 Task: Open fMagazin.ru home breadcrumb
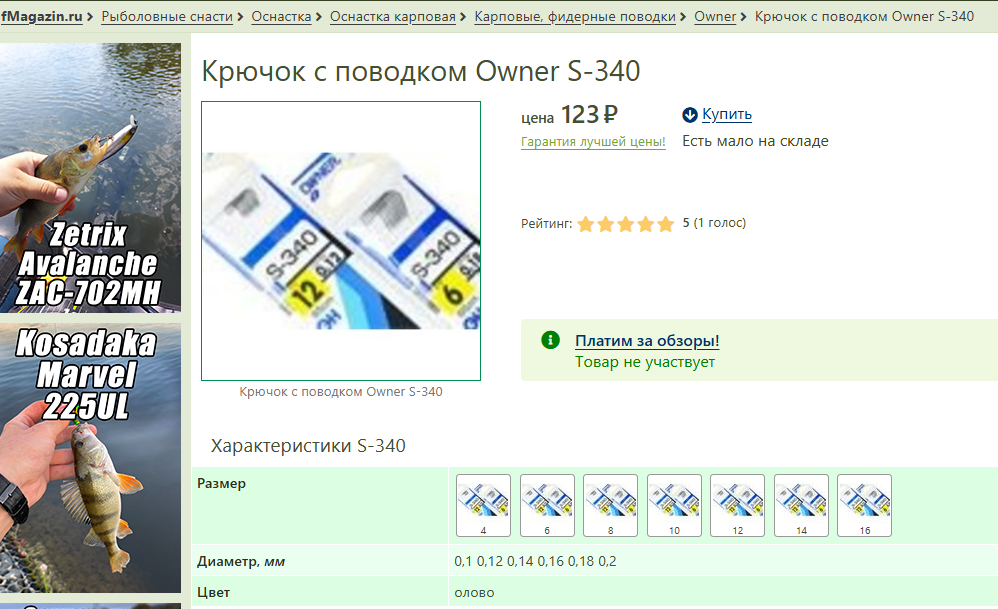(x=41, y=17)
